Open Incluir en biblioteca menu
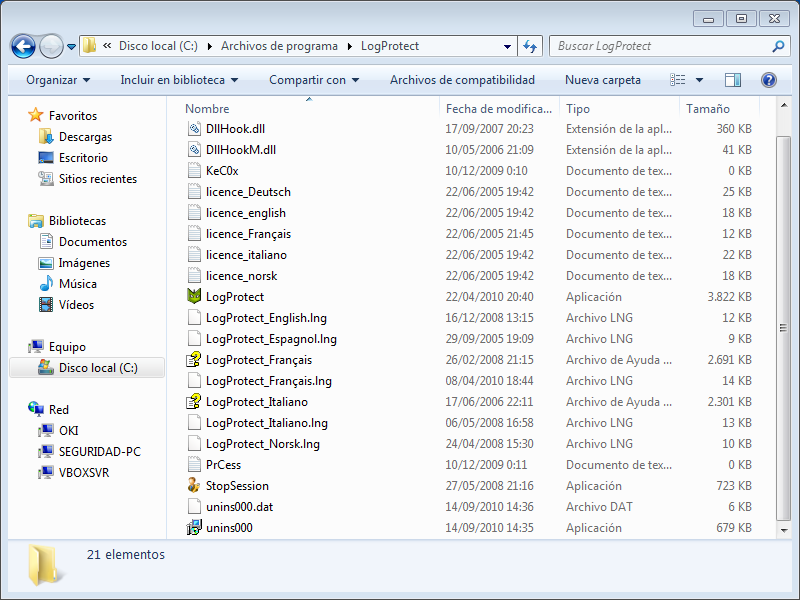The image size is (800, 600). point(179,80)
